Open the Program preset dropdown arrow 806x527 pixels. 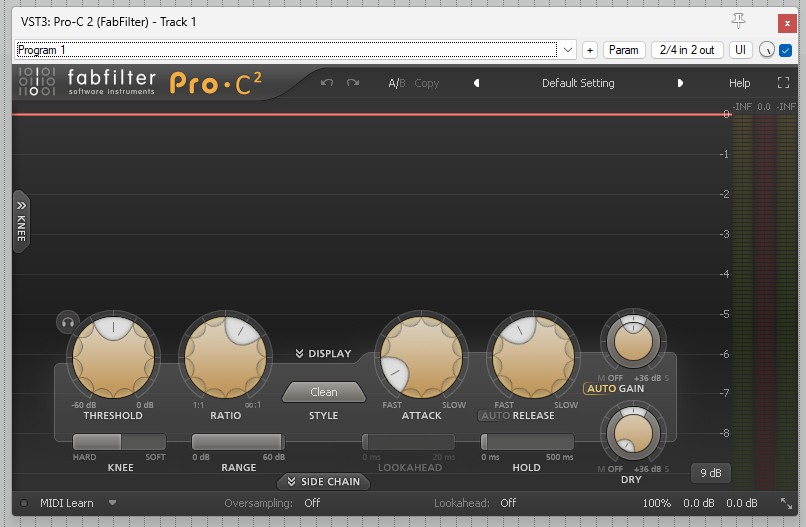[567, 50]
